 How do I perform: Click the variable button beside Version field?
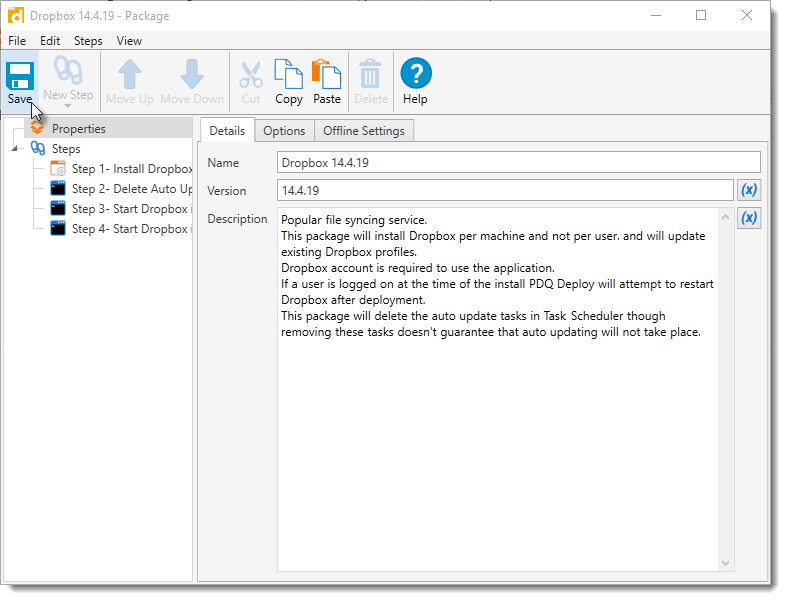pos(748,190)
